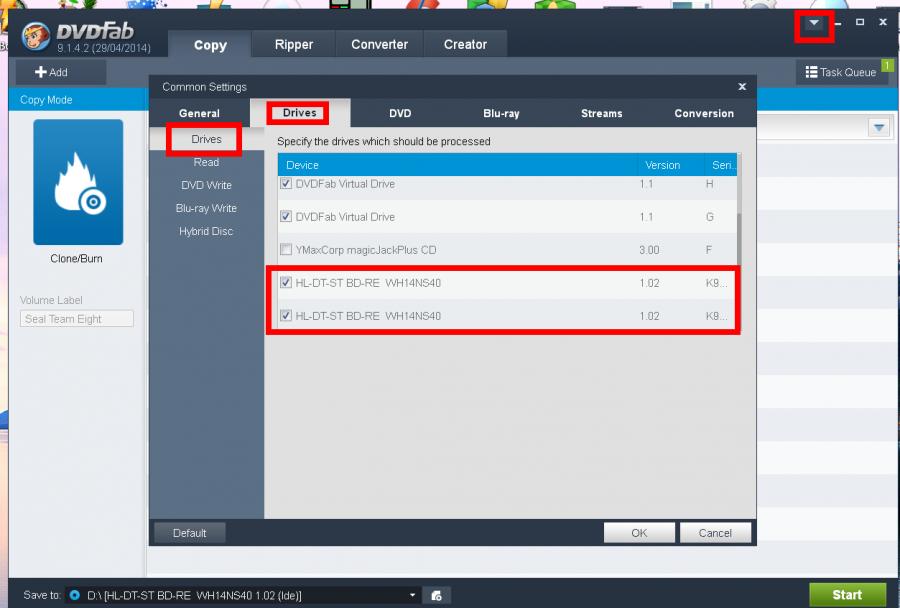Click version 3.00 in the YMaxCorp row

tap(649, 250)
